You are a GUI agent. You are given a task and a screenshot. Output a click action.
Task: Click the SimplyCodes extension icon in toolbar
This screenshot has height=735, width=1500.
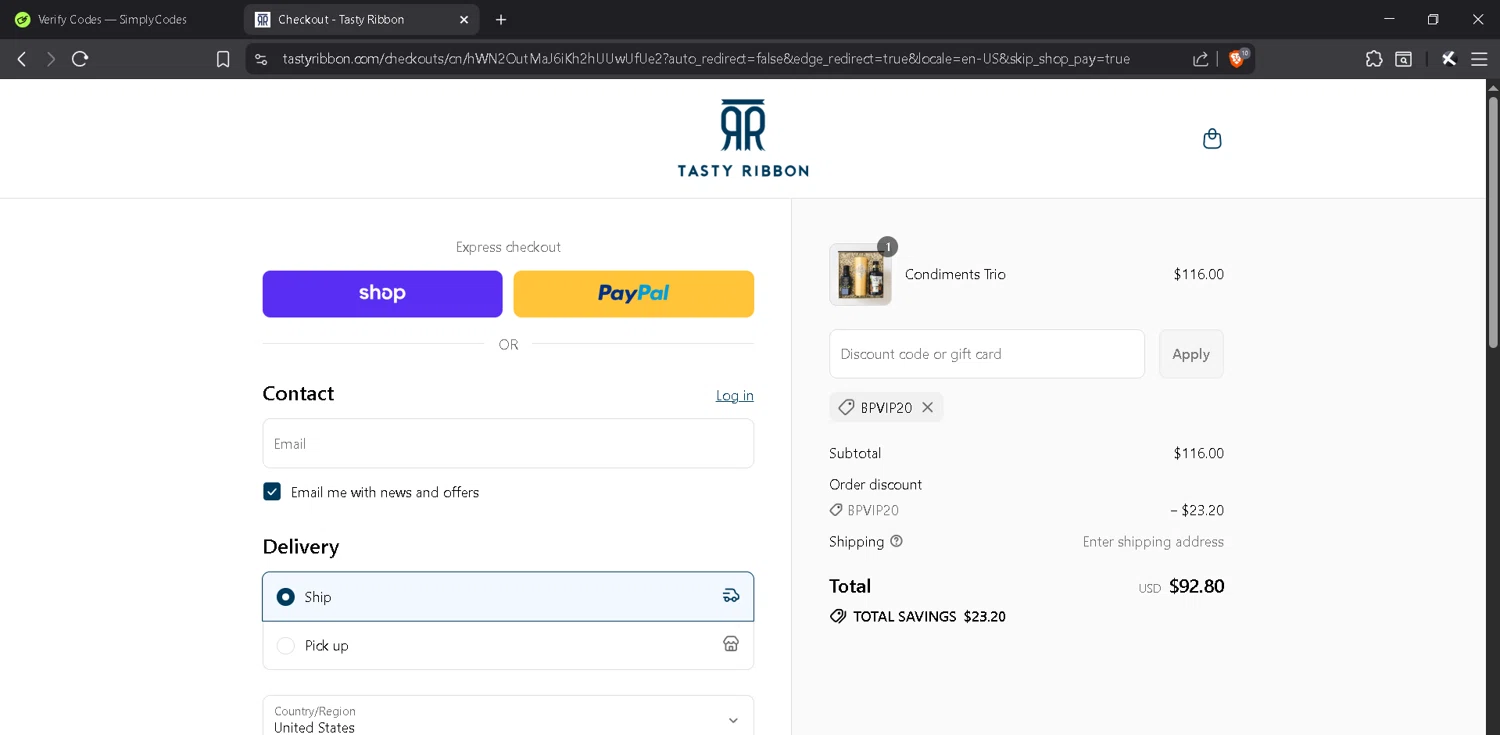tap(1448, 59)
